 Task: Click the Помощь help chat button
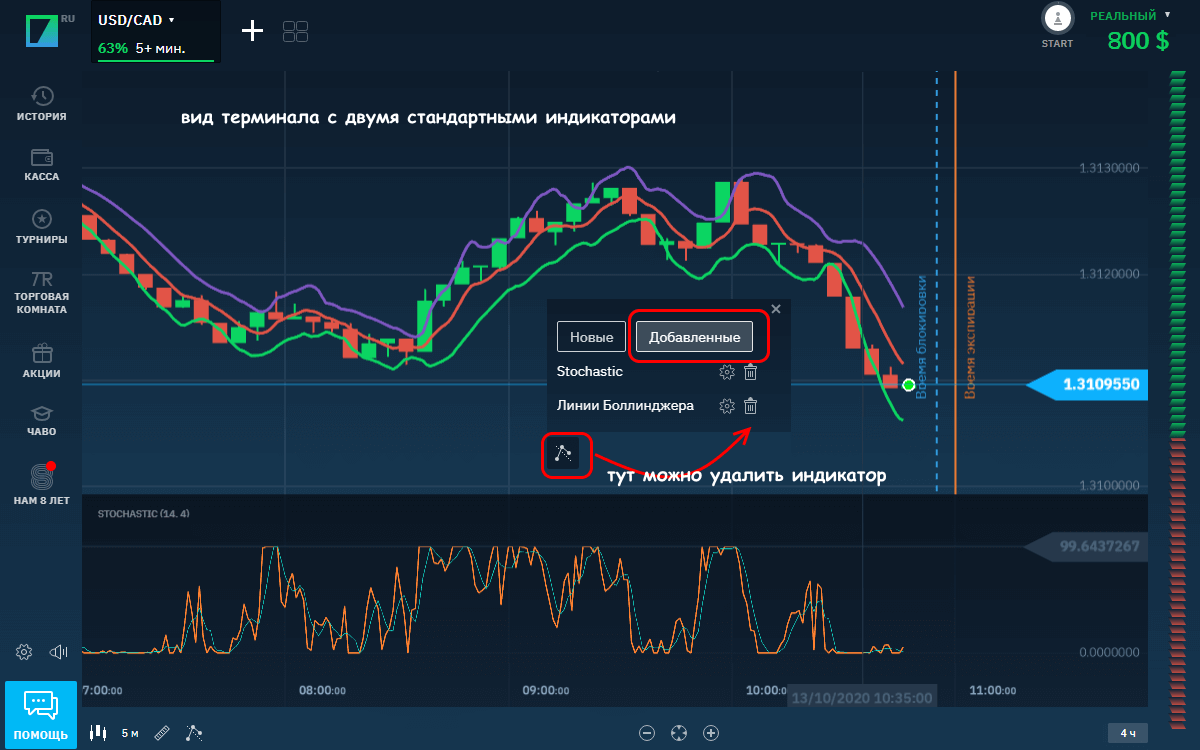click(41, 714)
